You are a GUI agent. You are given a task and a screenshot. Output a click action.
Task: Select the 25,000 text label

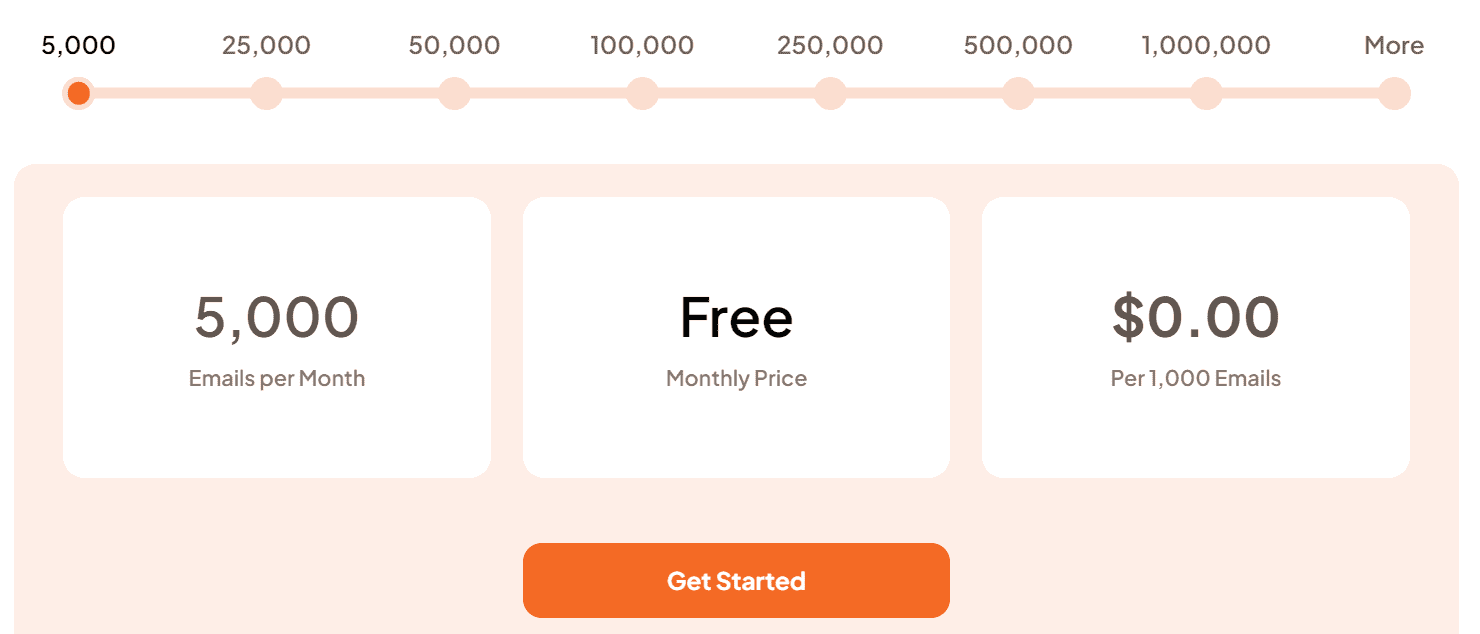[x=266, y=45]
